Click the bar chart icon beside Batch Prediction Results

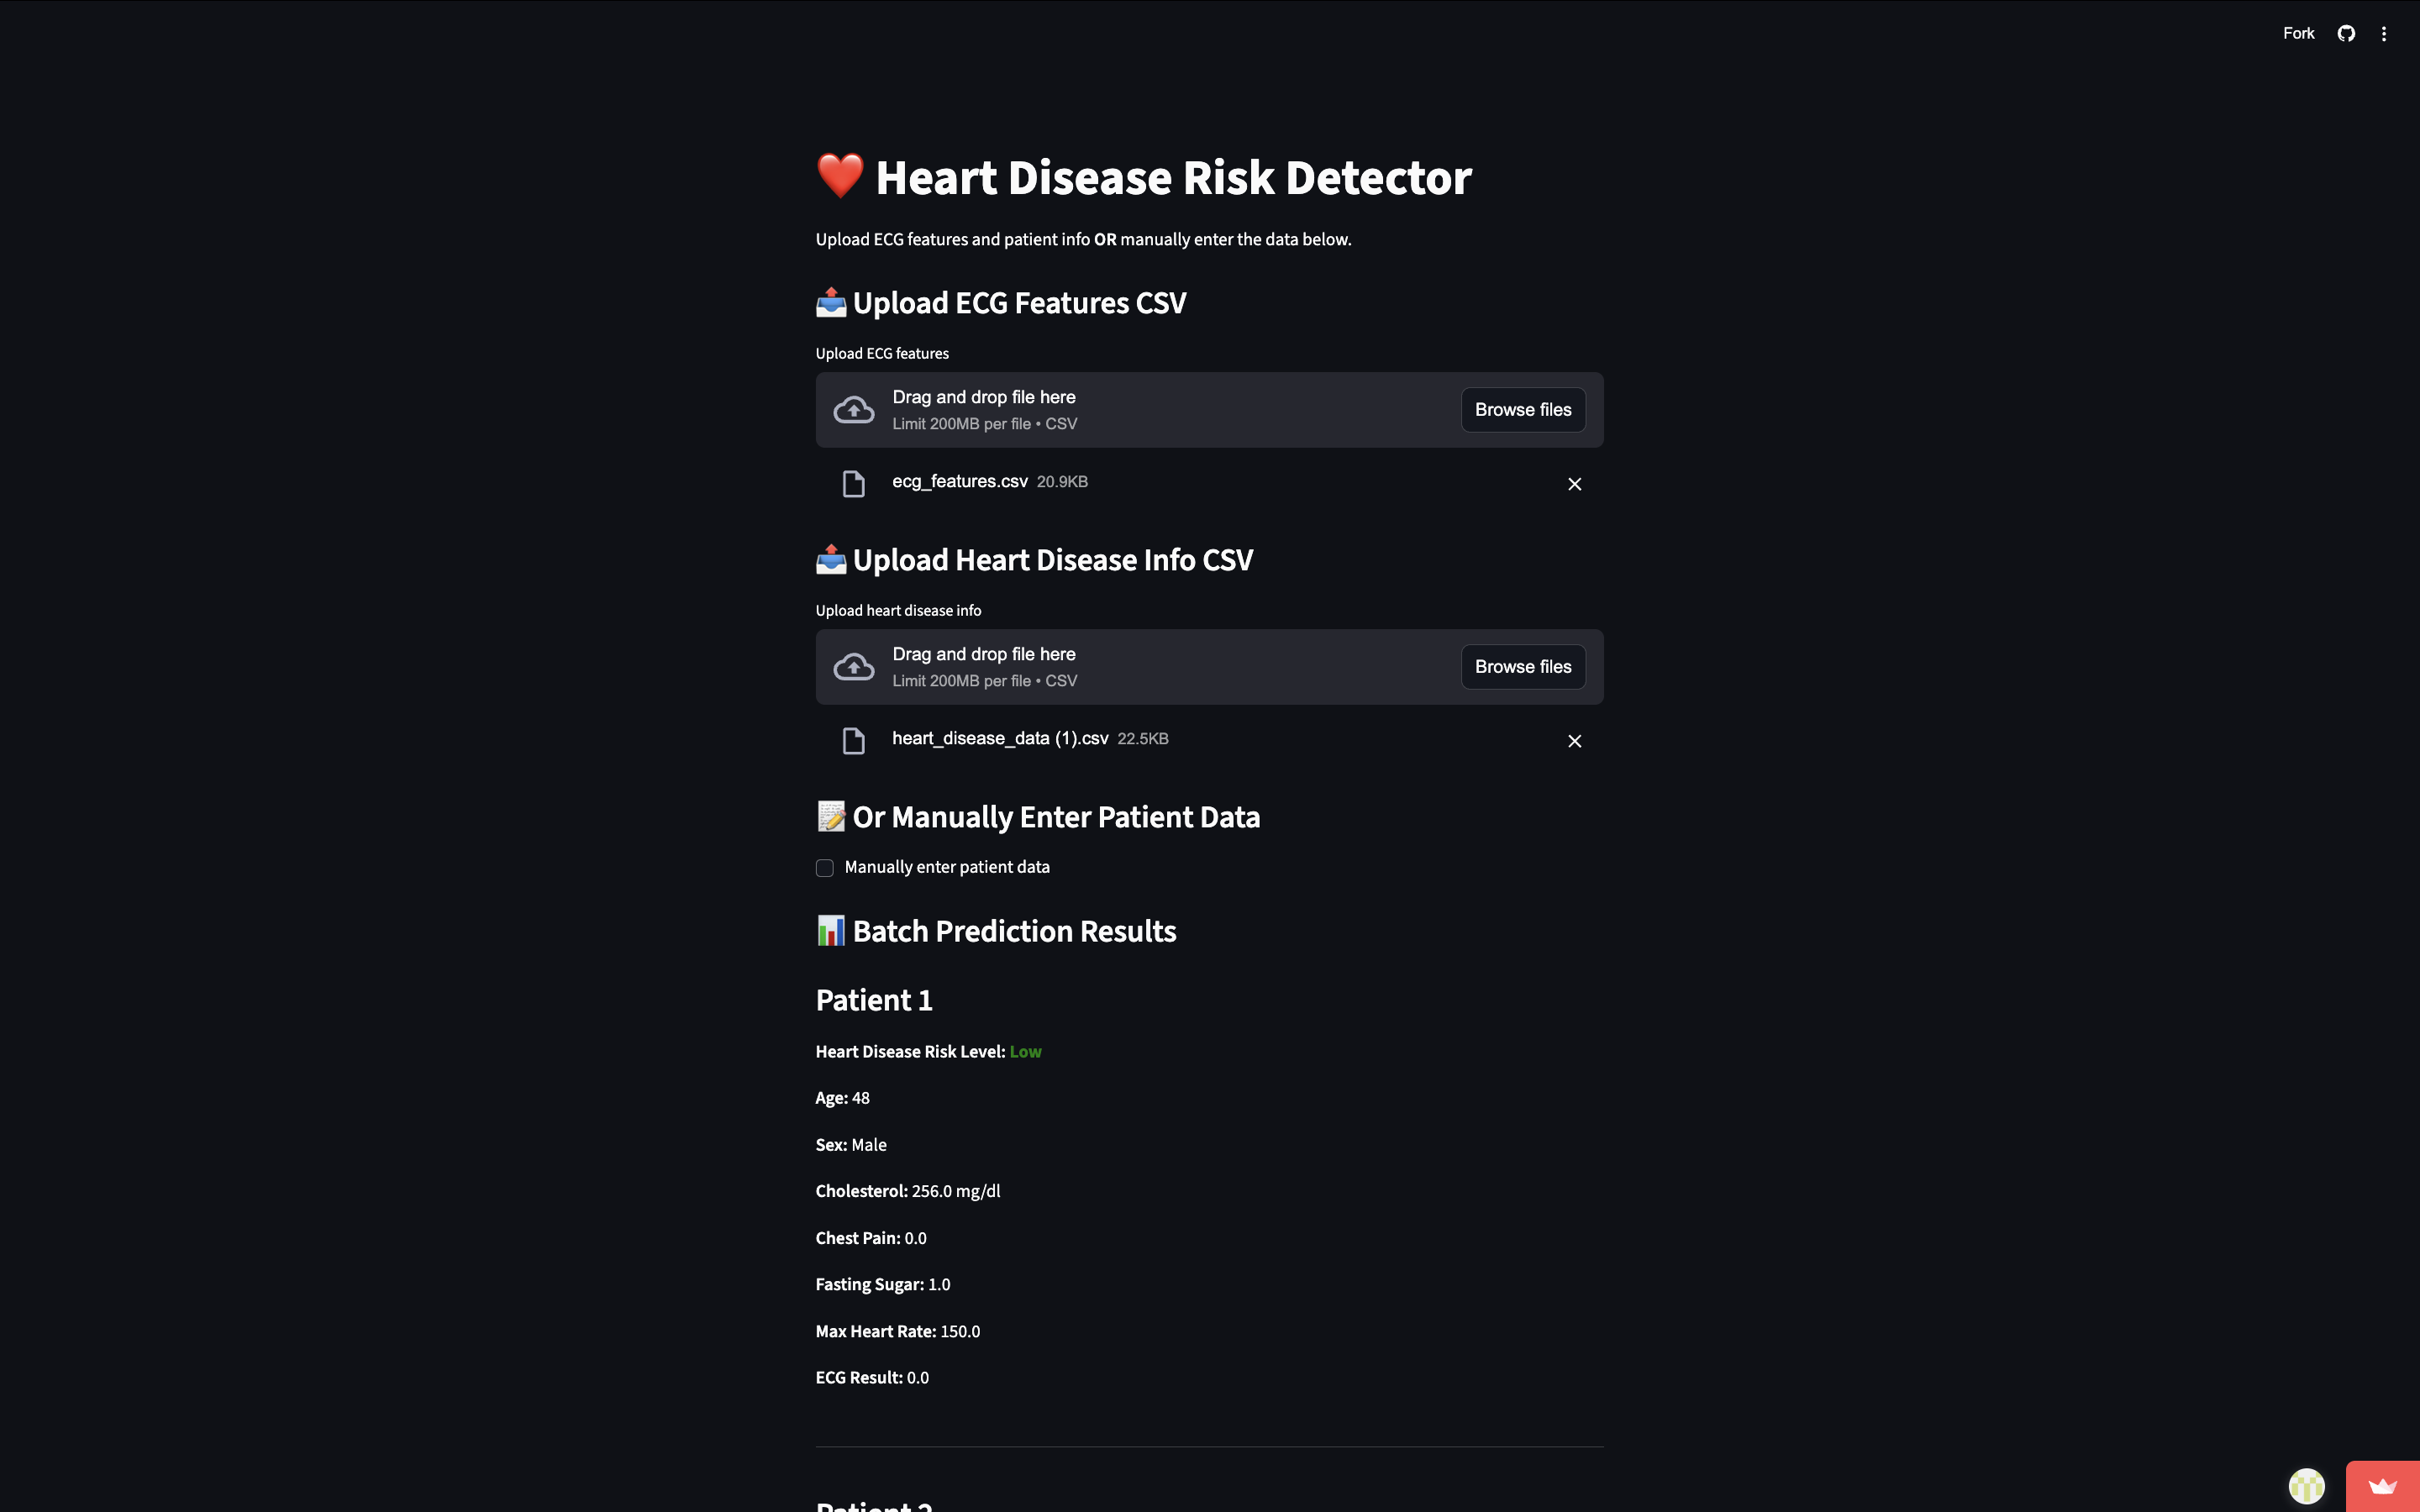click(x=830, y=930)
